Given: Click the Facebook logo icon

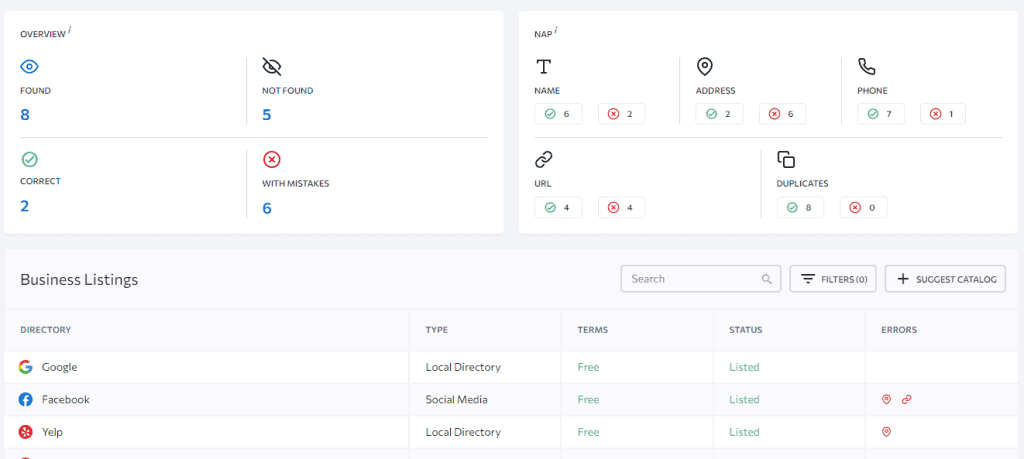Looking at the screenshot, I should tap(25, 400).
